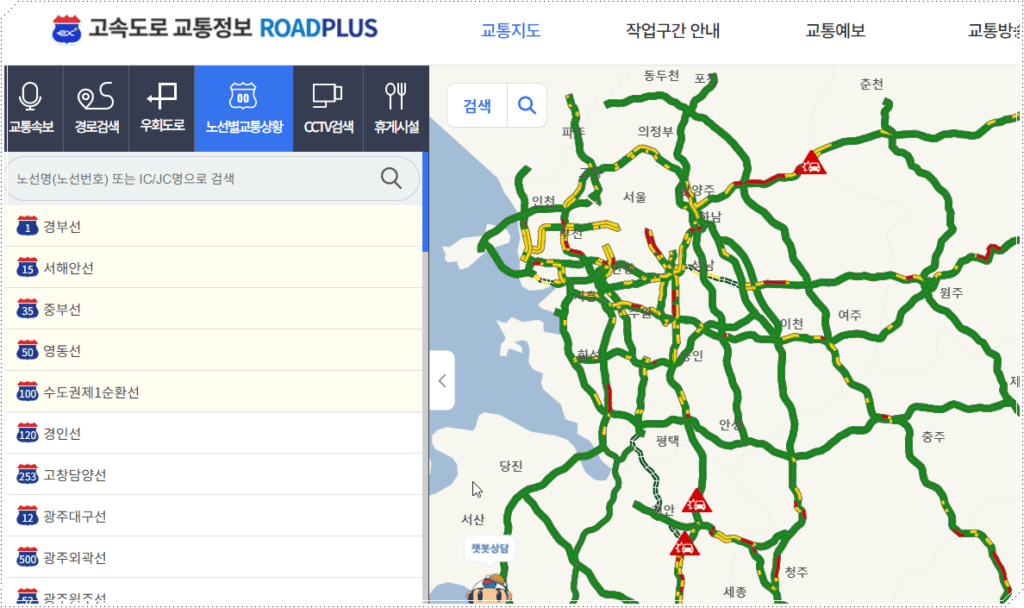
Task: Switch to the 교통지도 tab
Action: (x=511, y=31)
